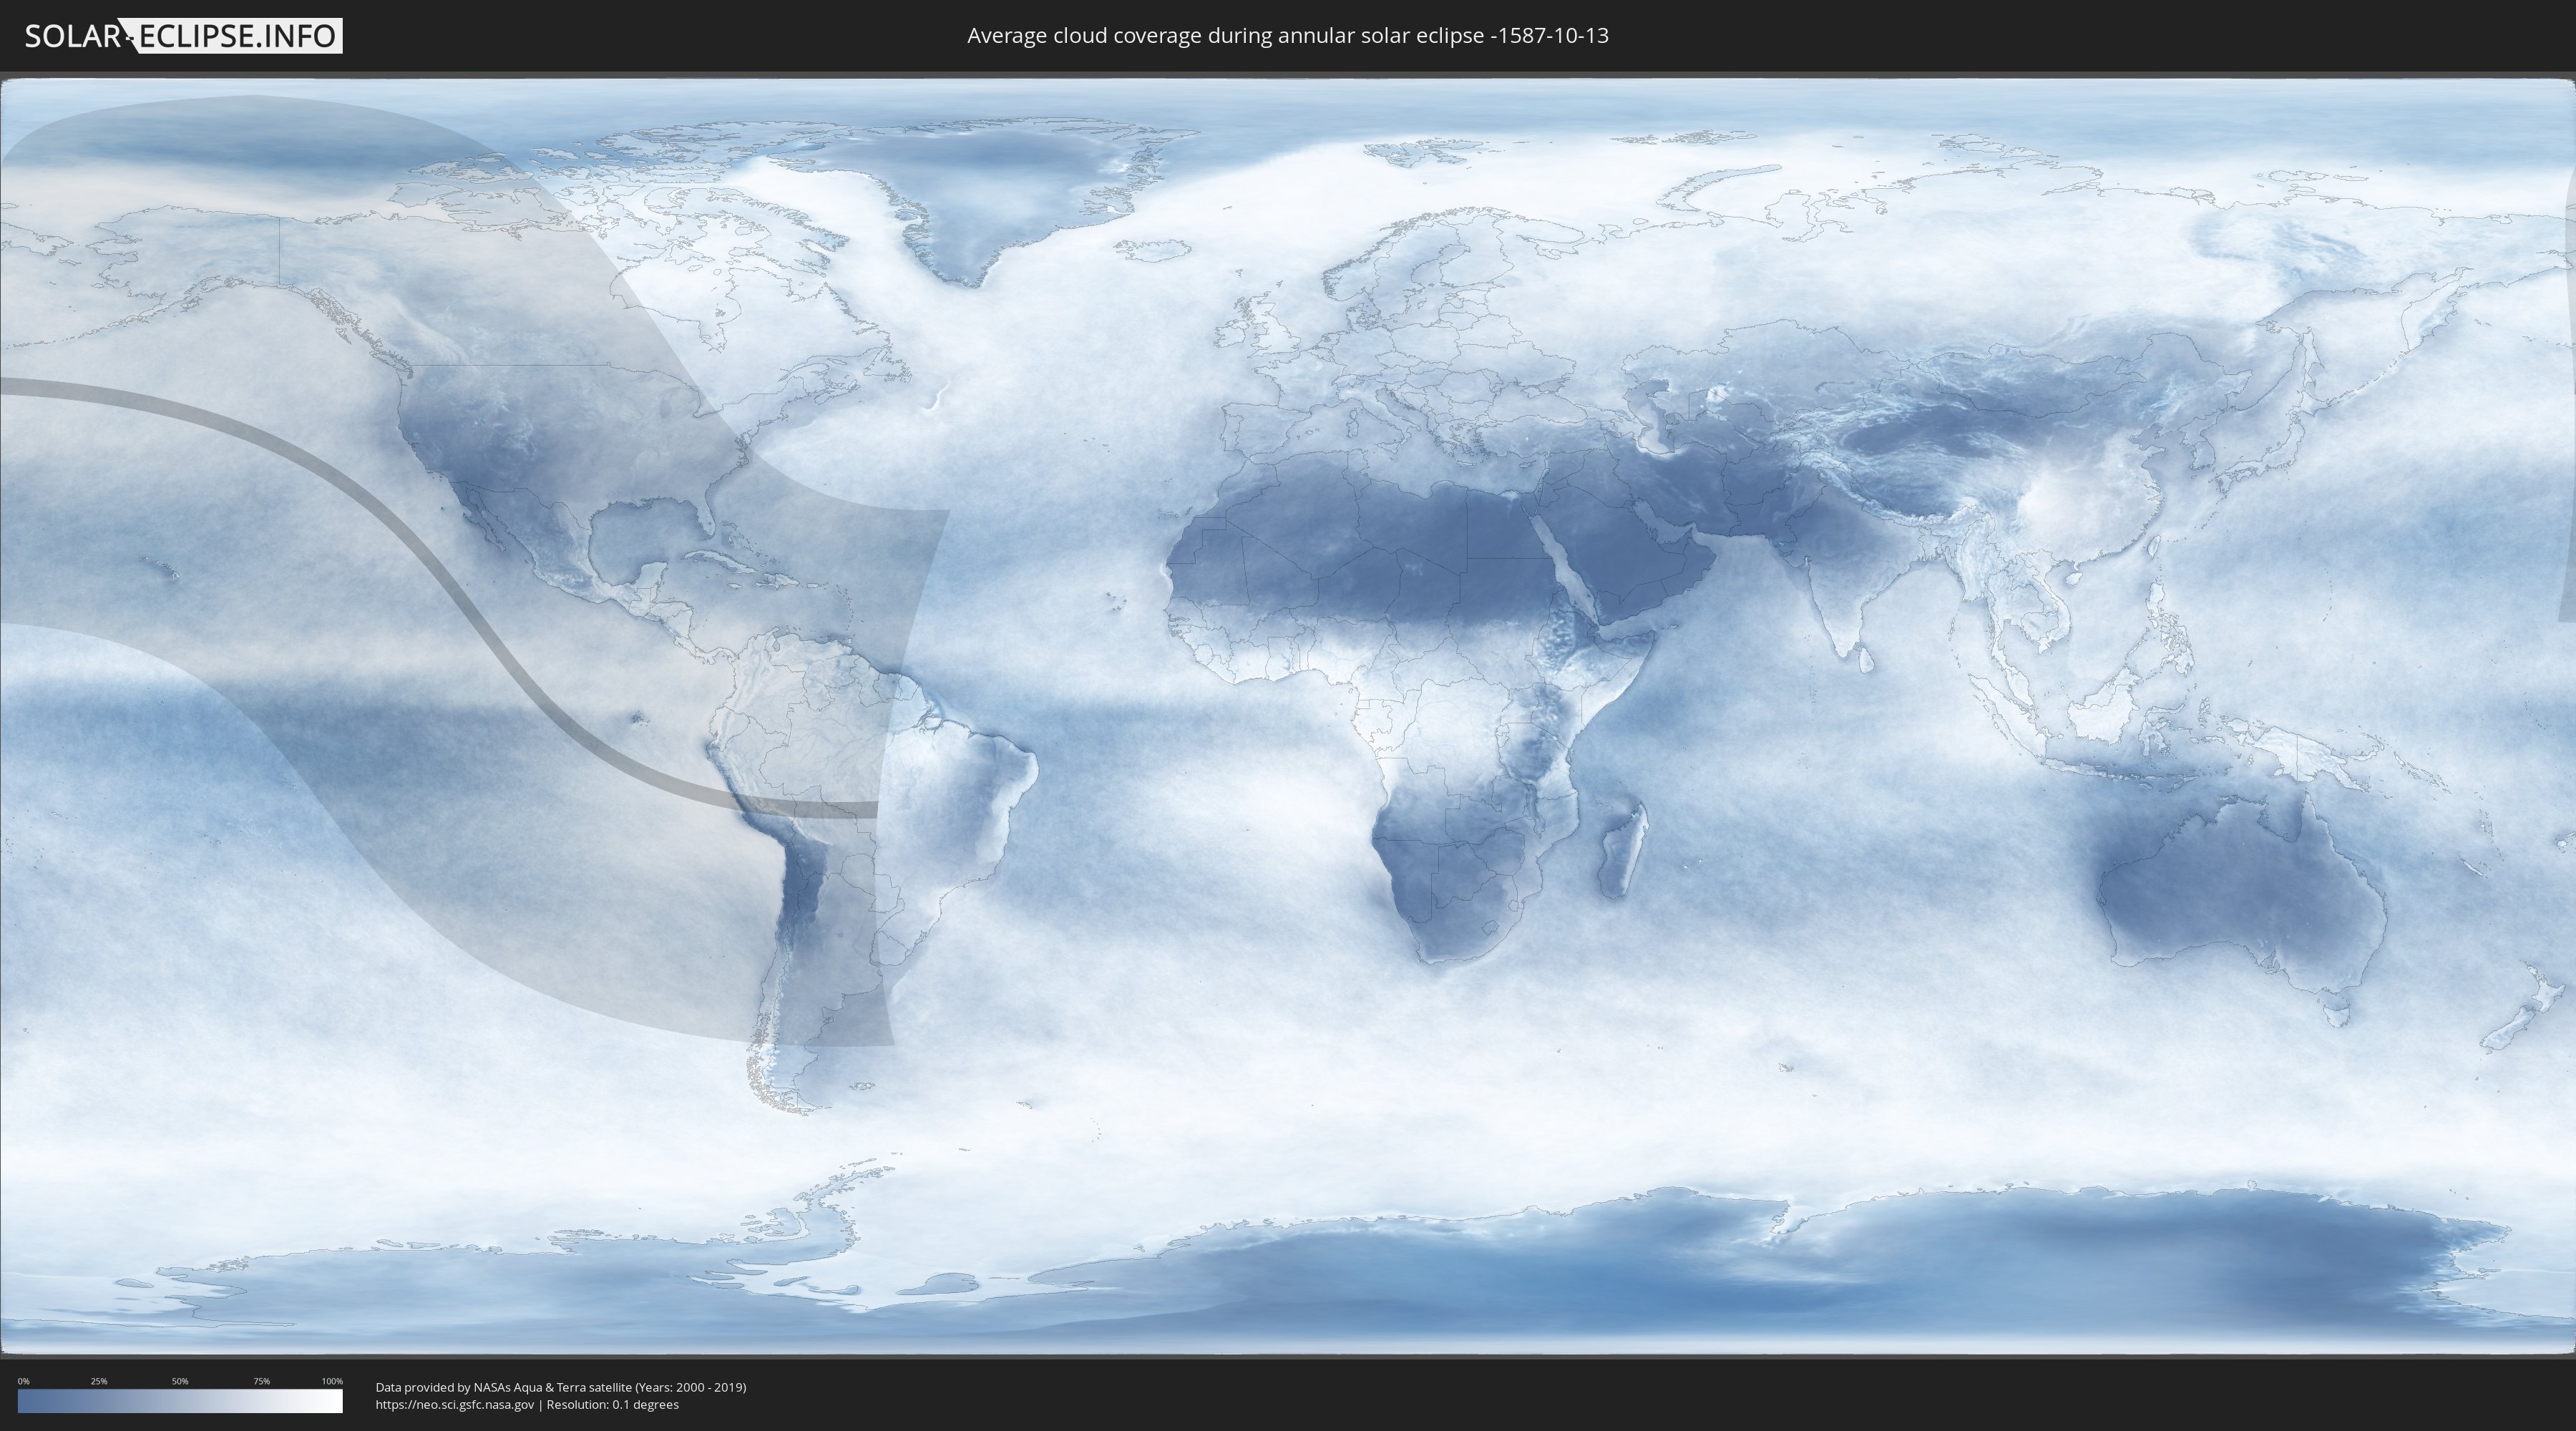
Task: Click the 50% legend label
Action: 180,1381
